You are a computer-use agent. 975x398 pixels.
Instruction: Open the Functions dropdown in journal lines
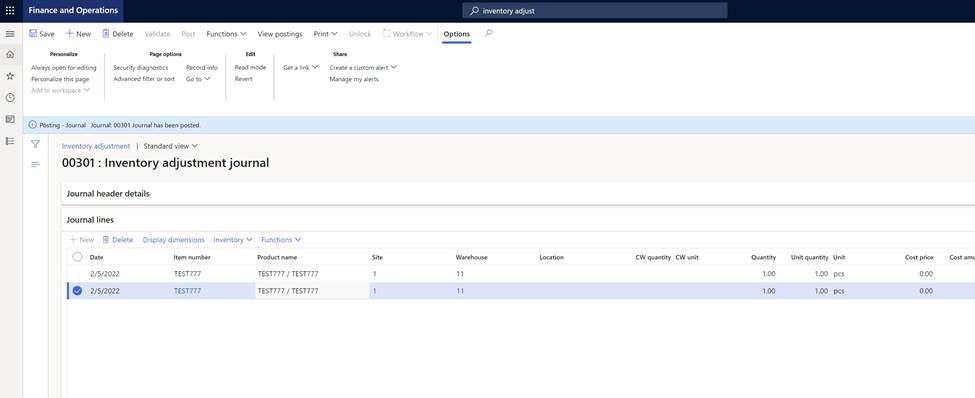pyautogui.click(x=281, y=239)
